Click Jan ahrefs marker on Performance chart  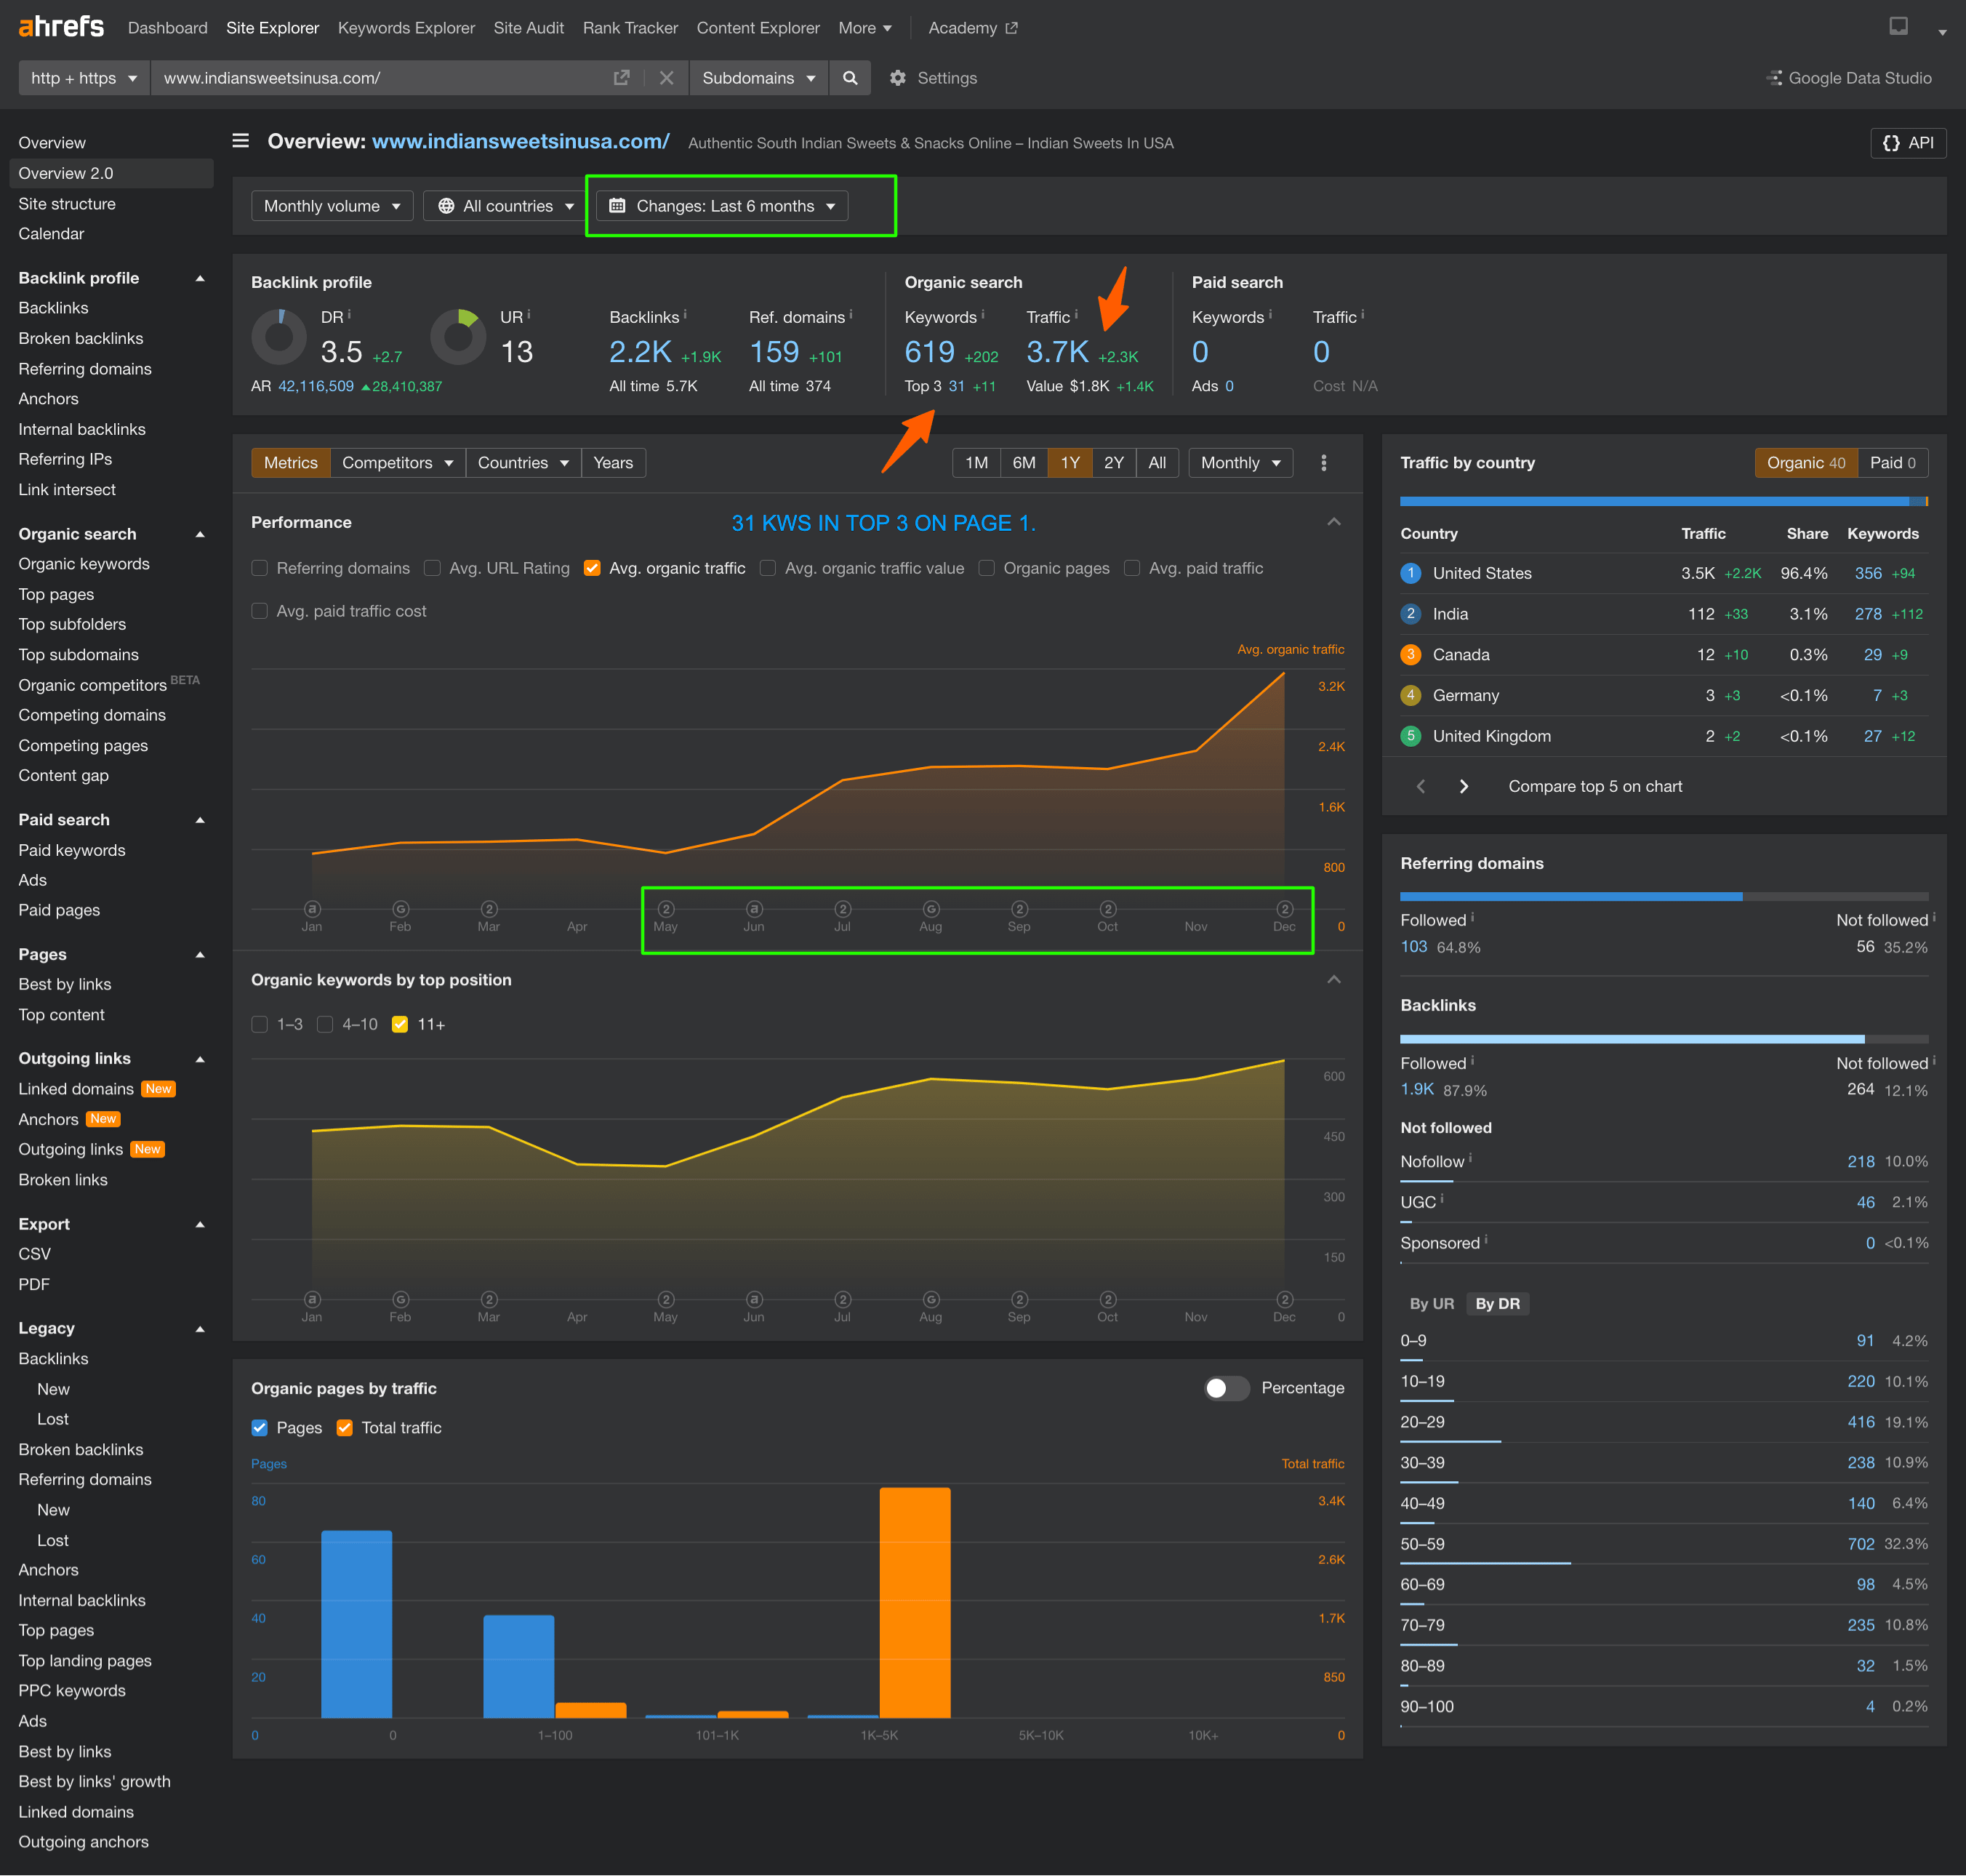[312, 909]
